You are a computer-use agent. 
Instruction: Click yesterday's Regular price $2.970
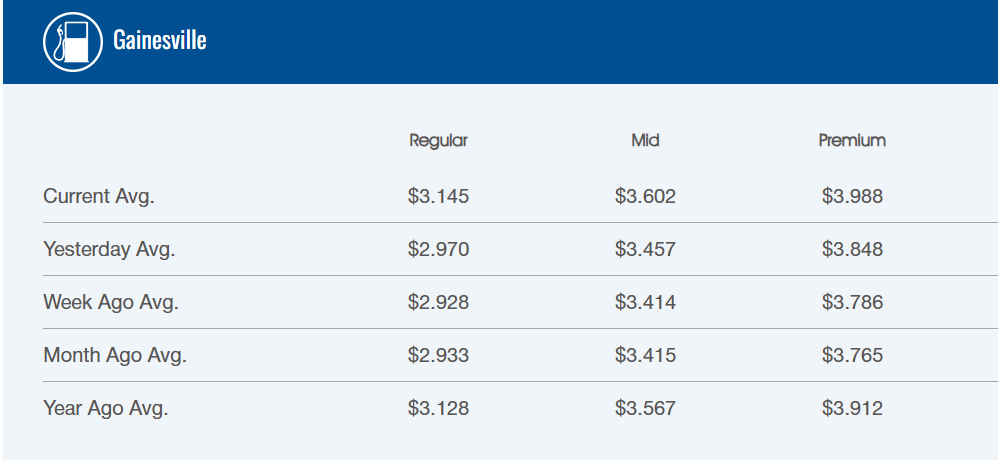438,249
